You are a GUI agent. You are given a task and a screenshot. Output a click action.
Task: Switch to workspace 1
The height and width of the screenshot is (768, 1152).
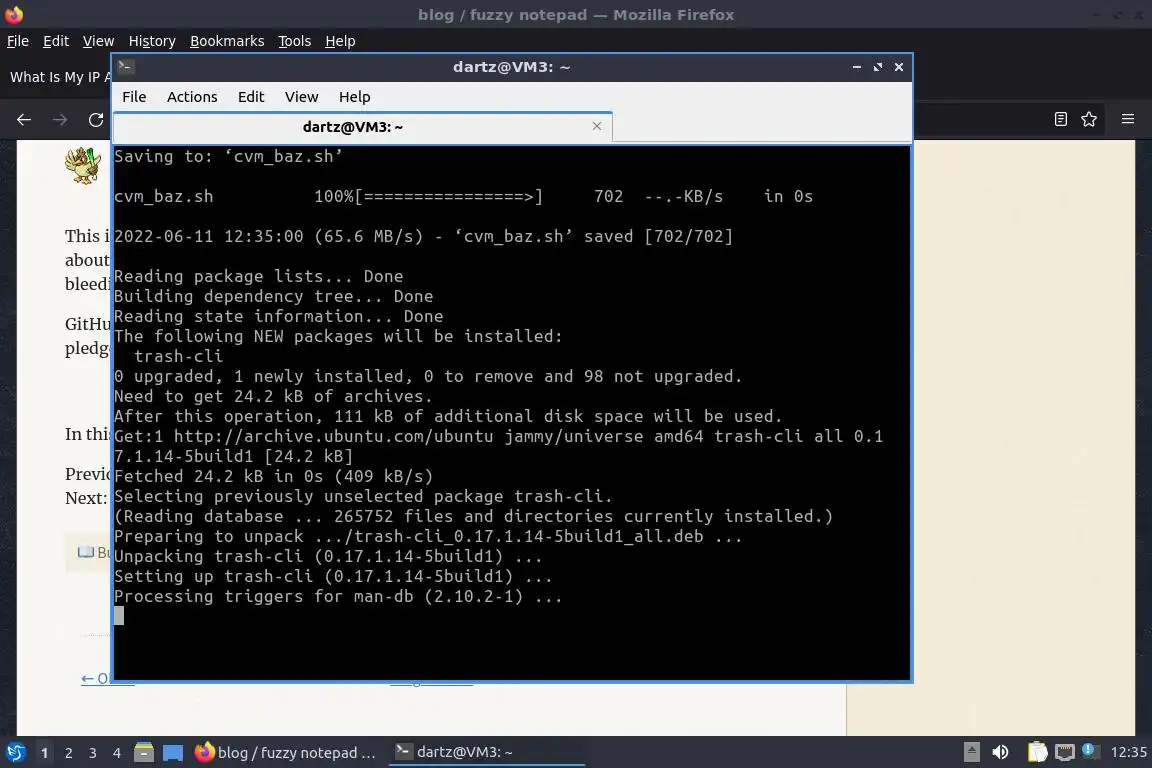pyautogui.click(x=45, y=753)
